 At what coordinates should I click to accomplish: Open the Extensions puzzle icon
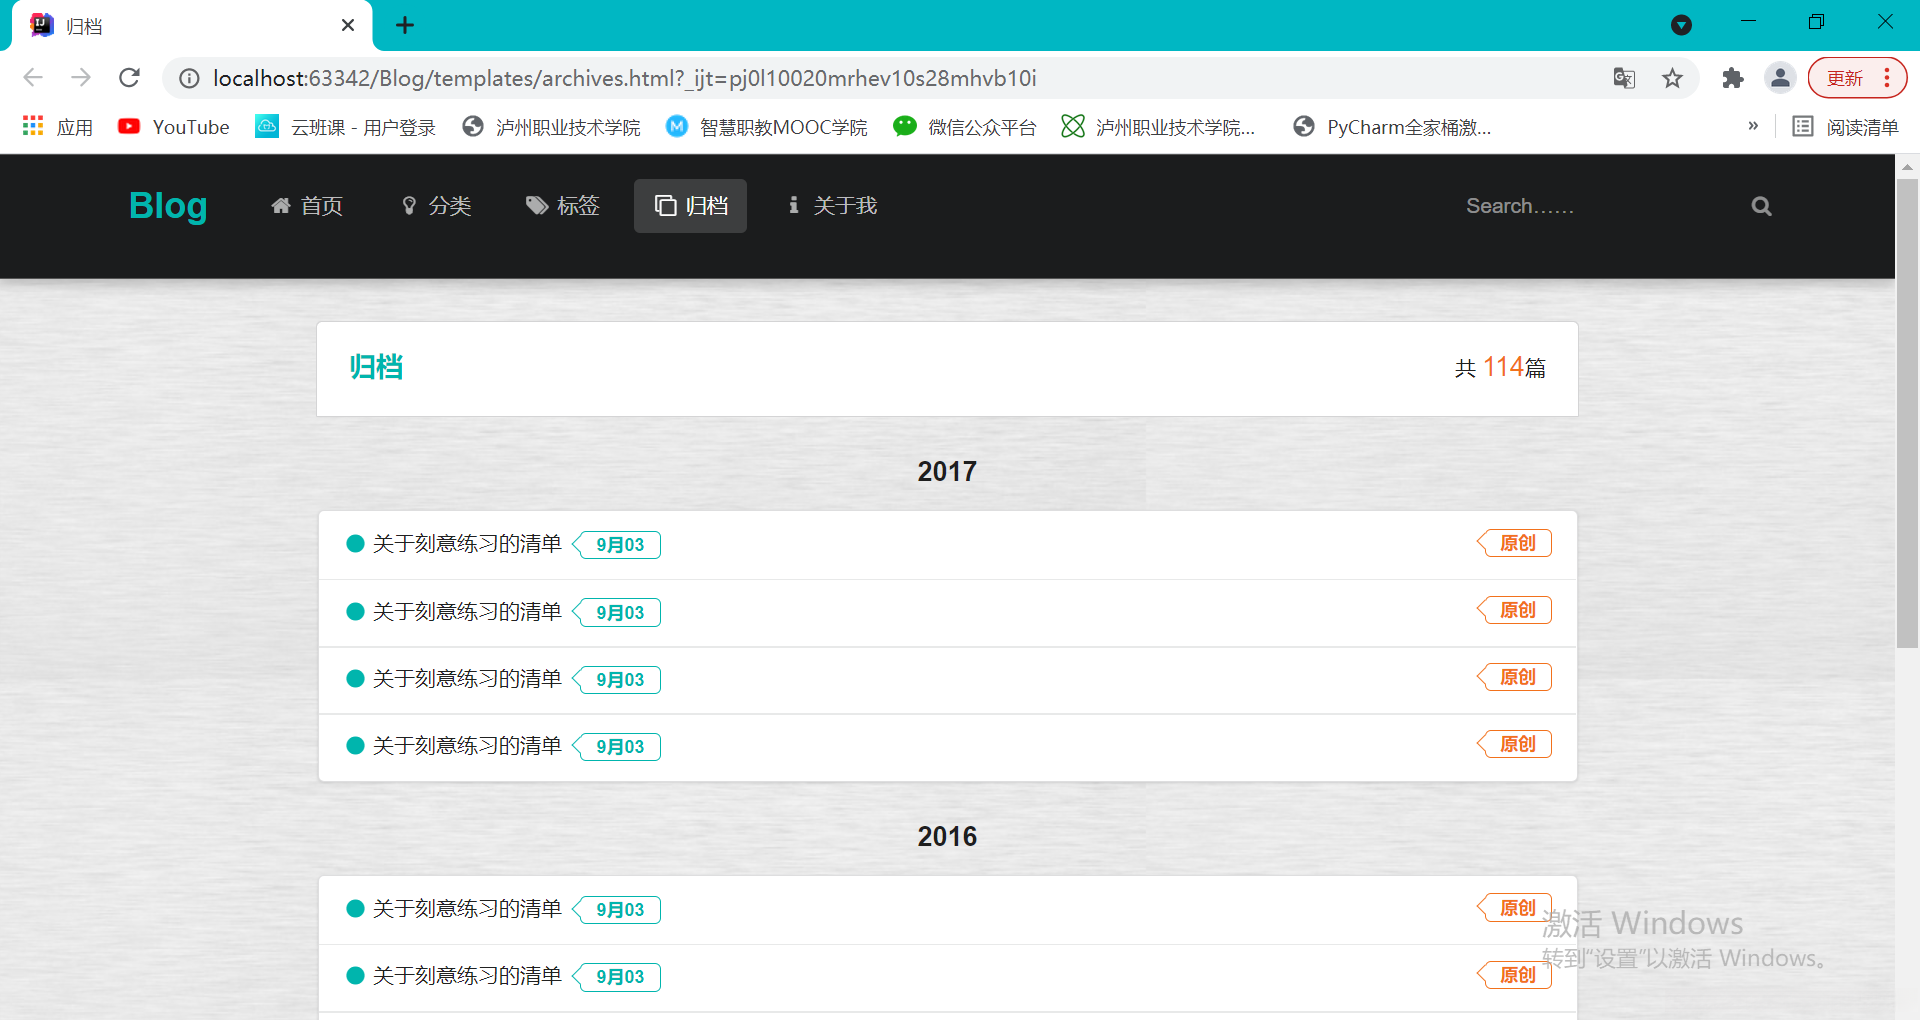click(1732, 78)
